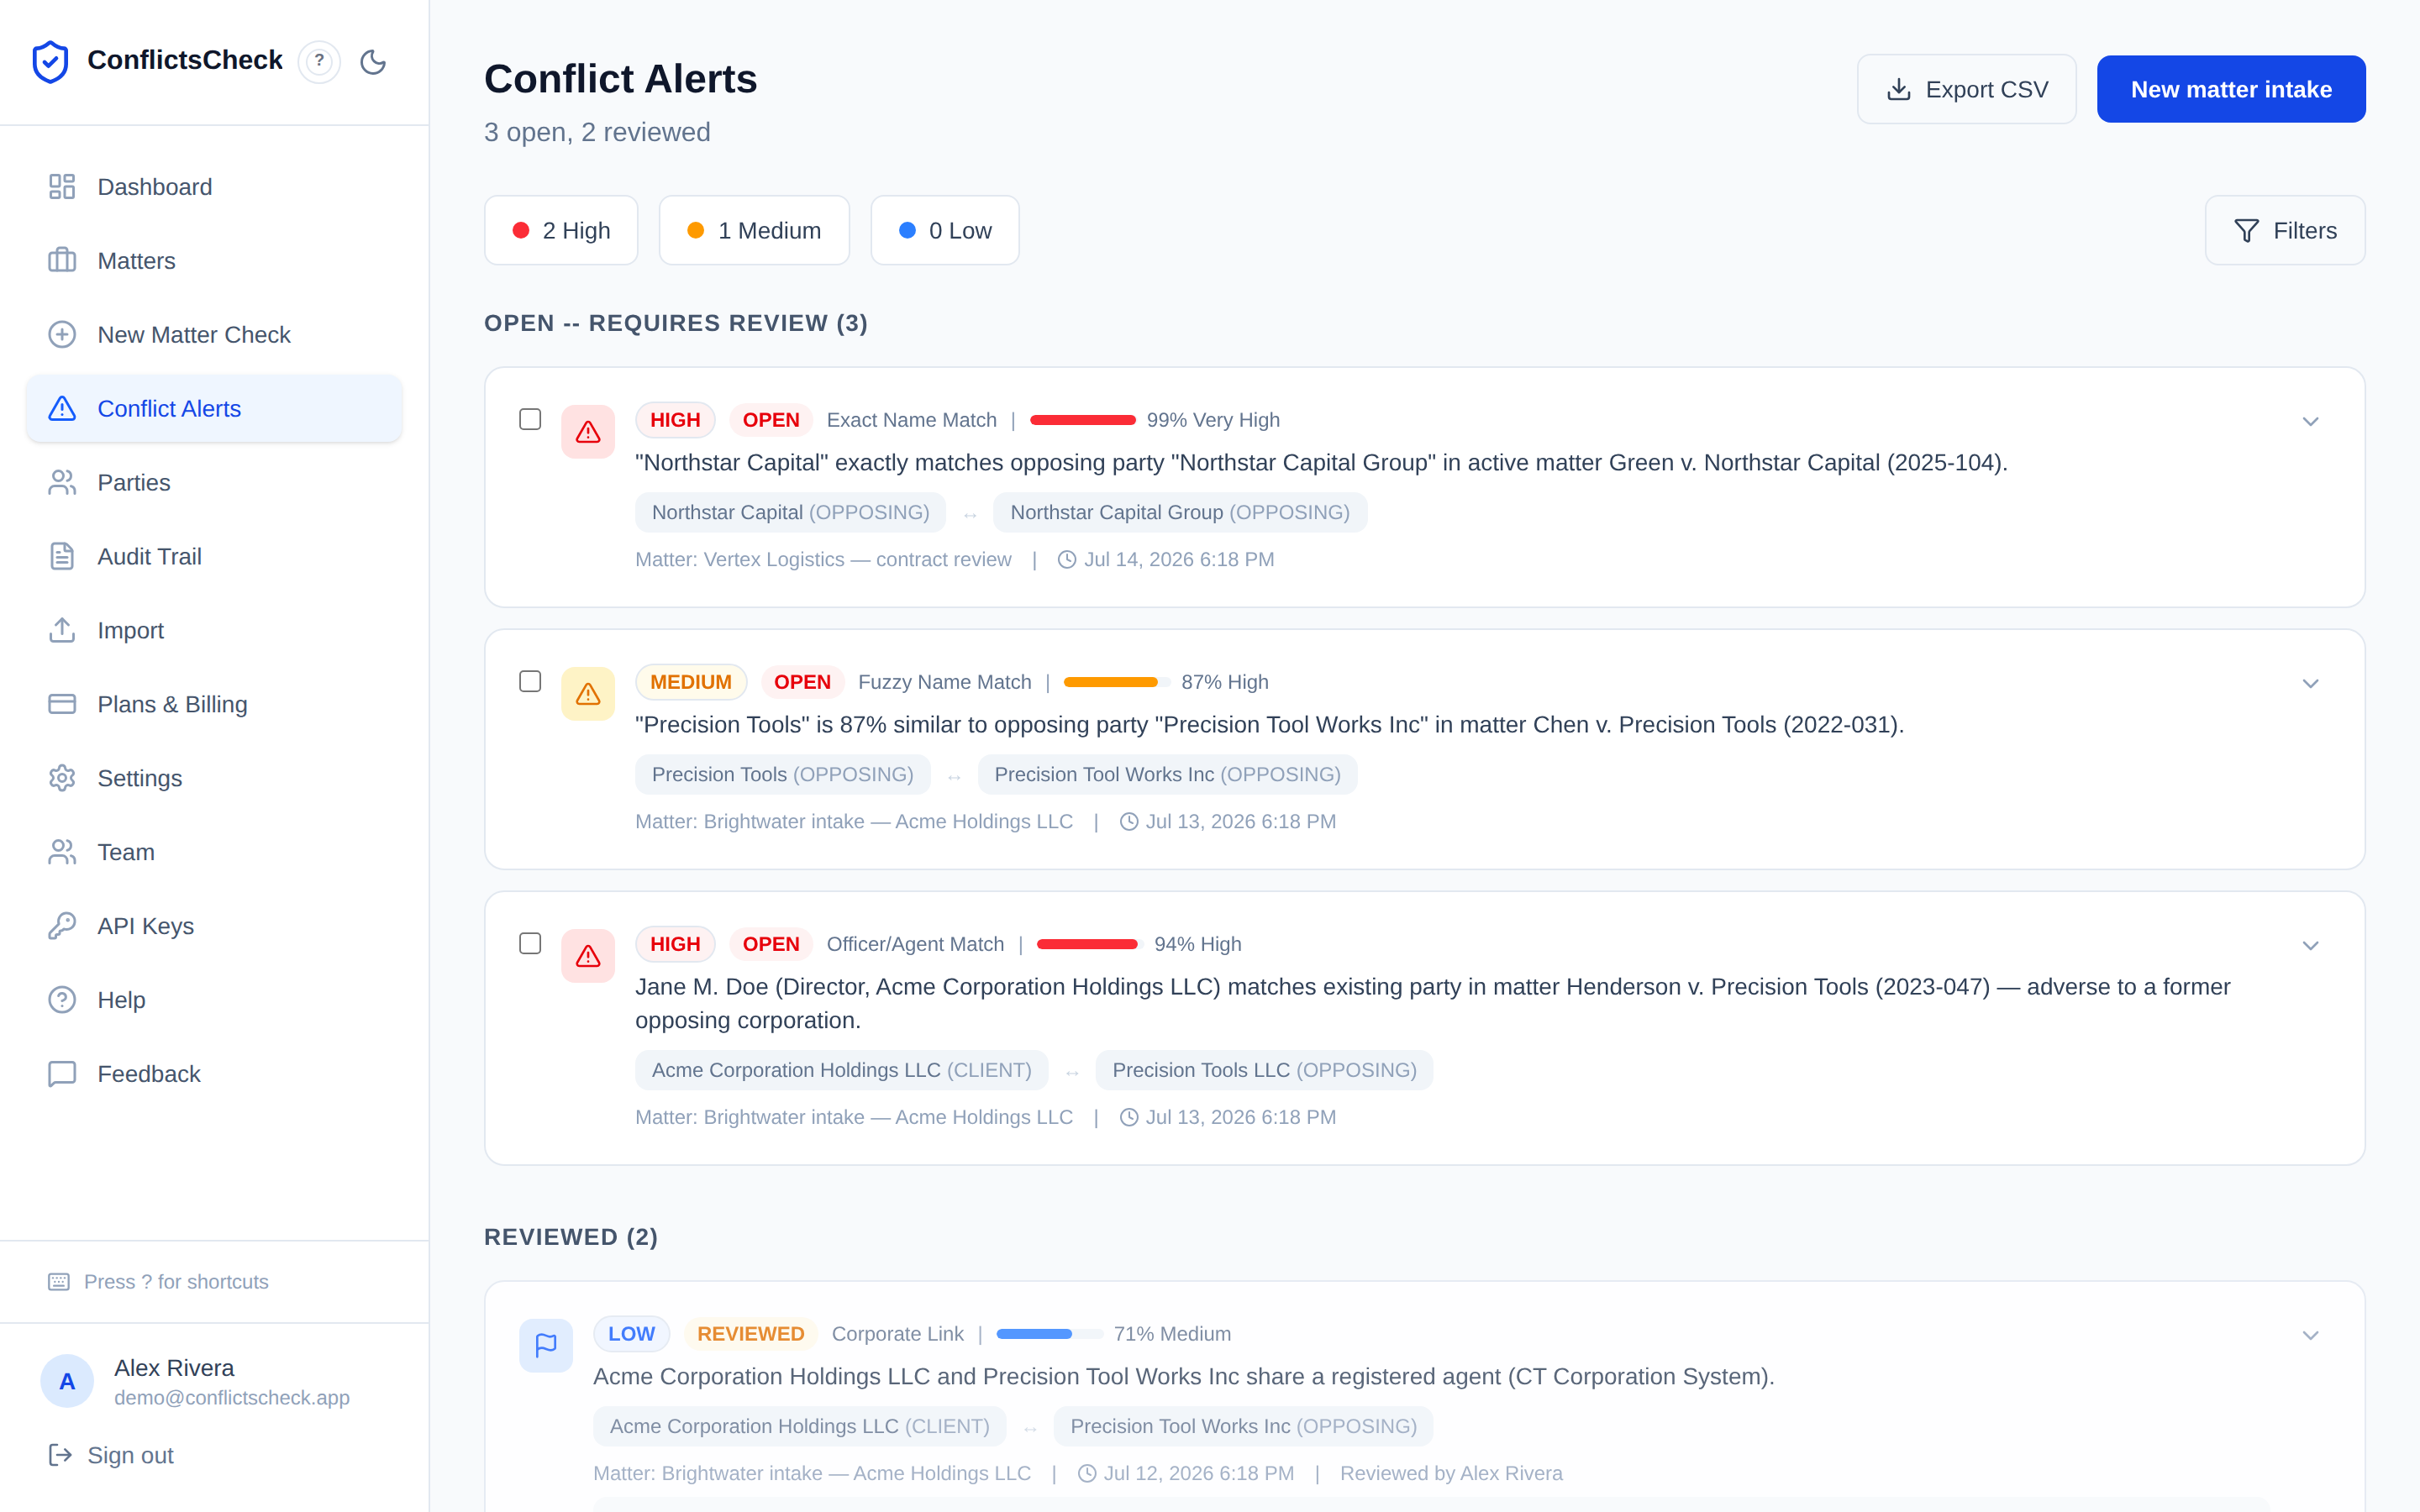Click the REVIEWED status badge

point(750,1334)
